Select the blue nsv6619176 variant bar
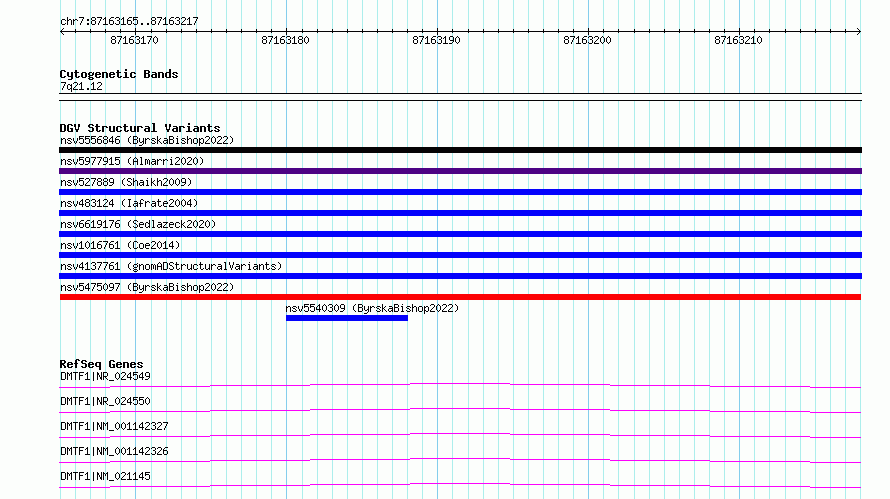The image size is (890, 499). [x=460, y=234]
